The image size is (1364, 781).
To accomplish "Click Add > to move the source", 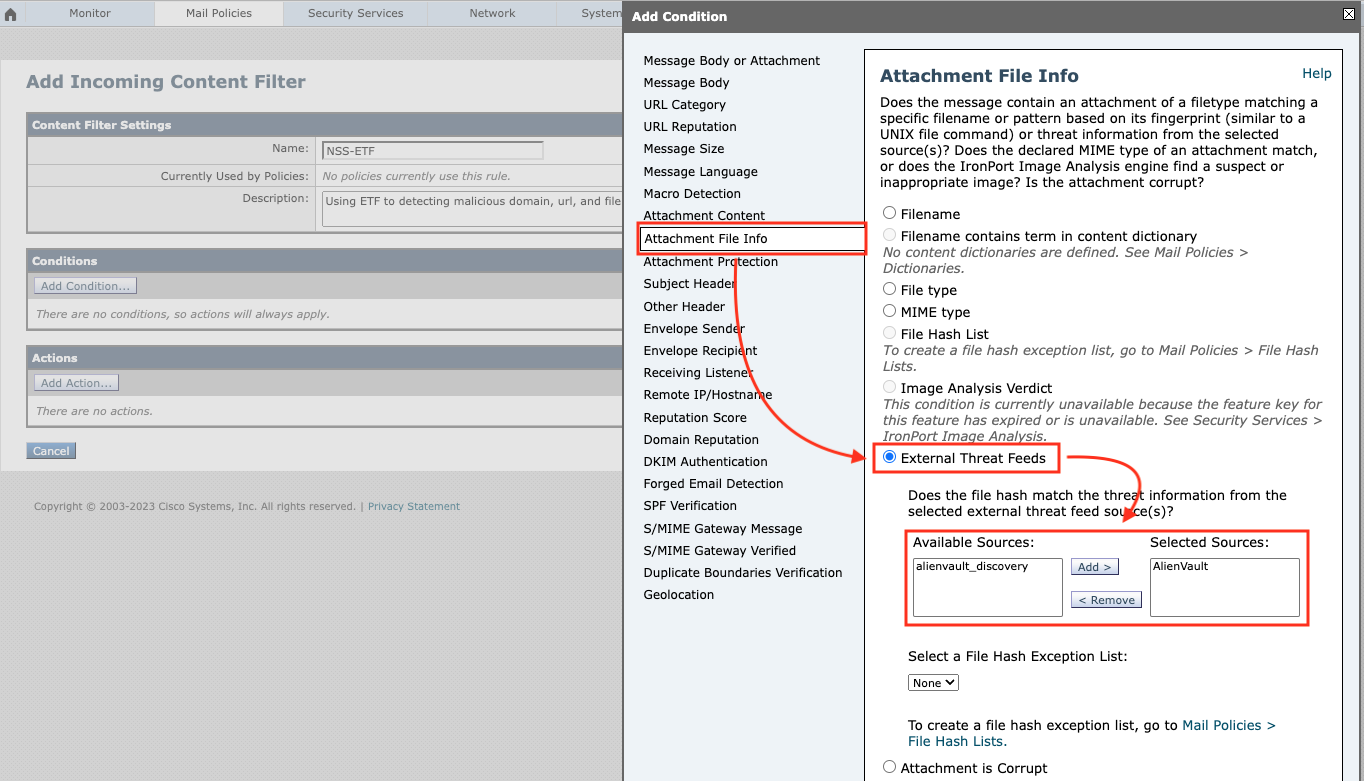I will click(x=1094, y=566).
